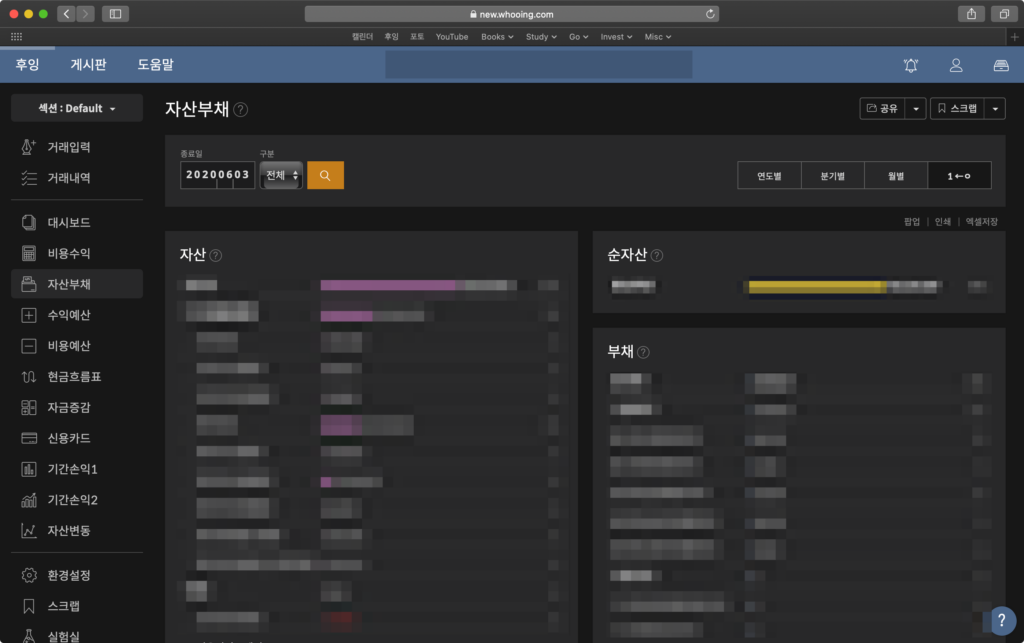The height and width of the screenshot is (643, 1024).
Task: Click the floating question mark help bubble
Action: pos(1002,621)
